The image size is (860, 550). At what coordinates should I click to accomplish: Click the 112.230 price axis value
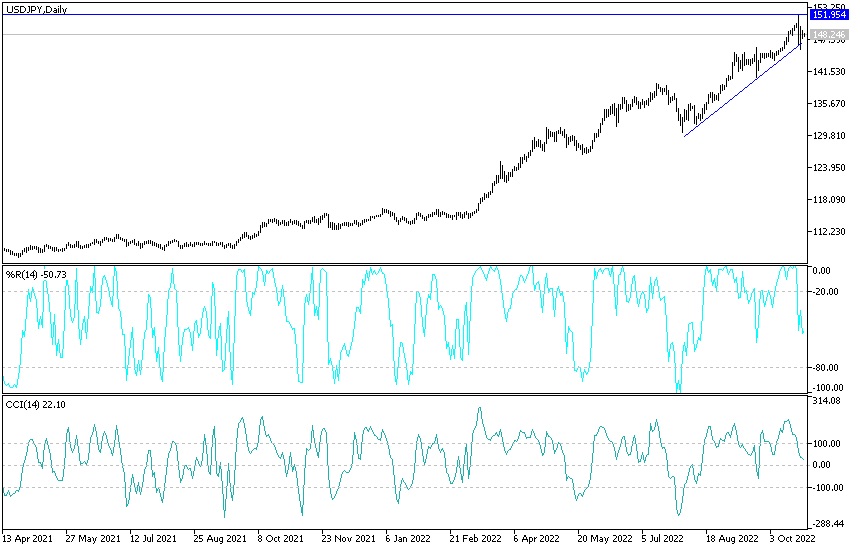829,231
